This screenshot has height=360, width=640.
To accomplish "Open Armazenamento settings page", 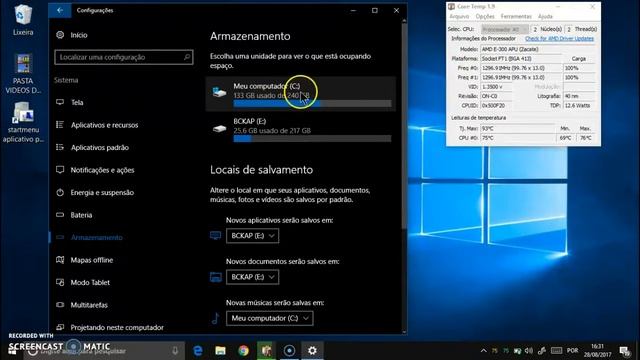I will tap(96, 237).
